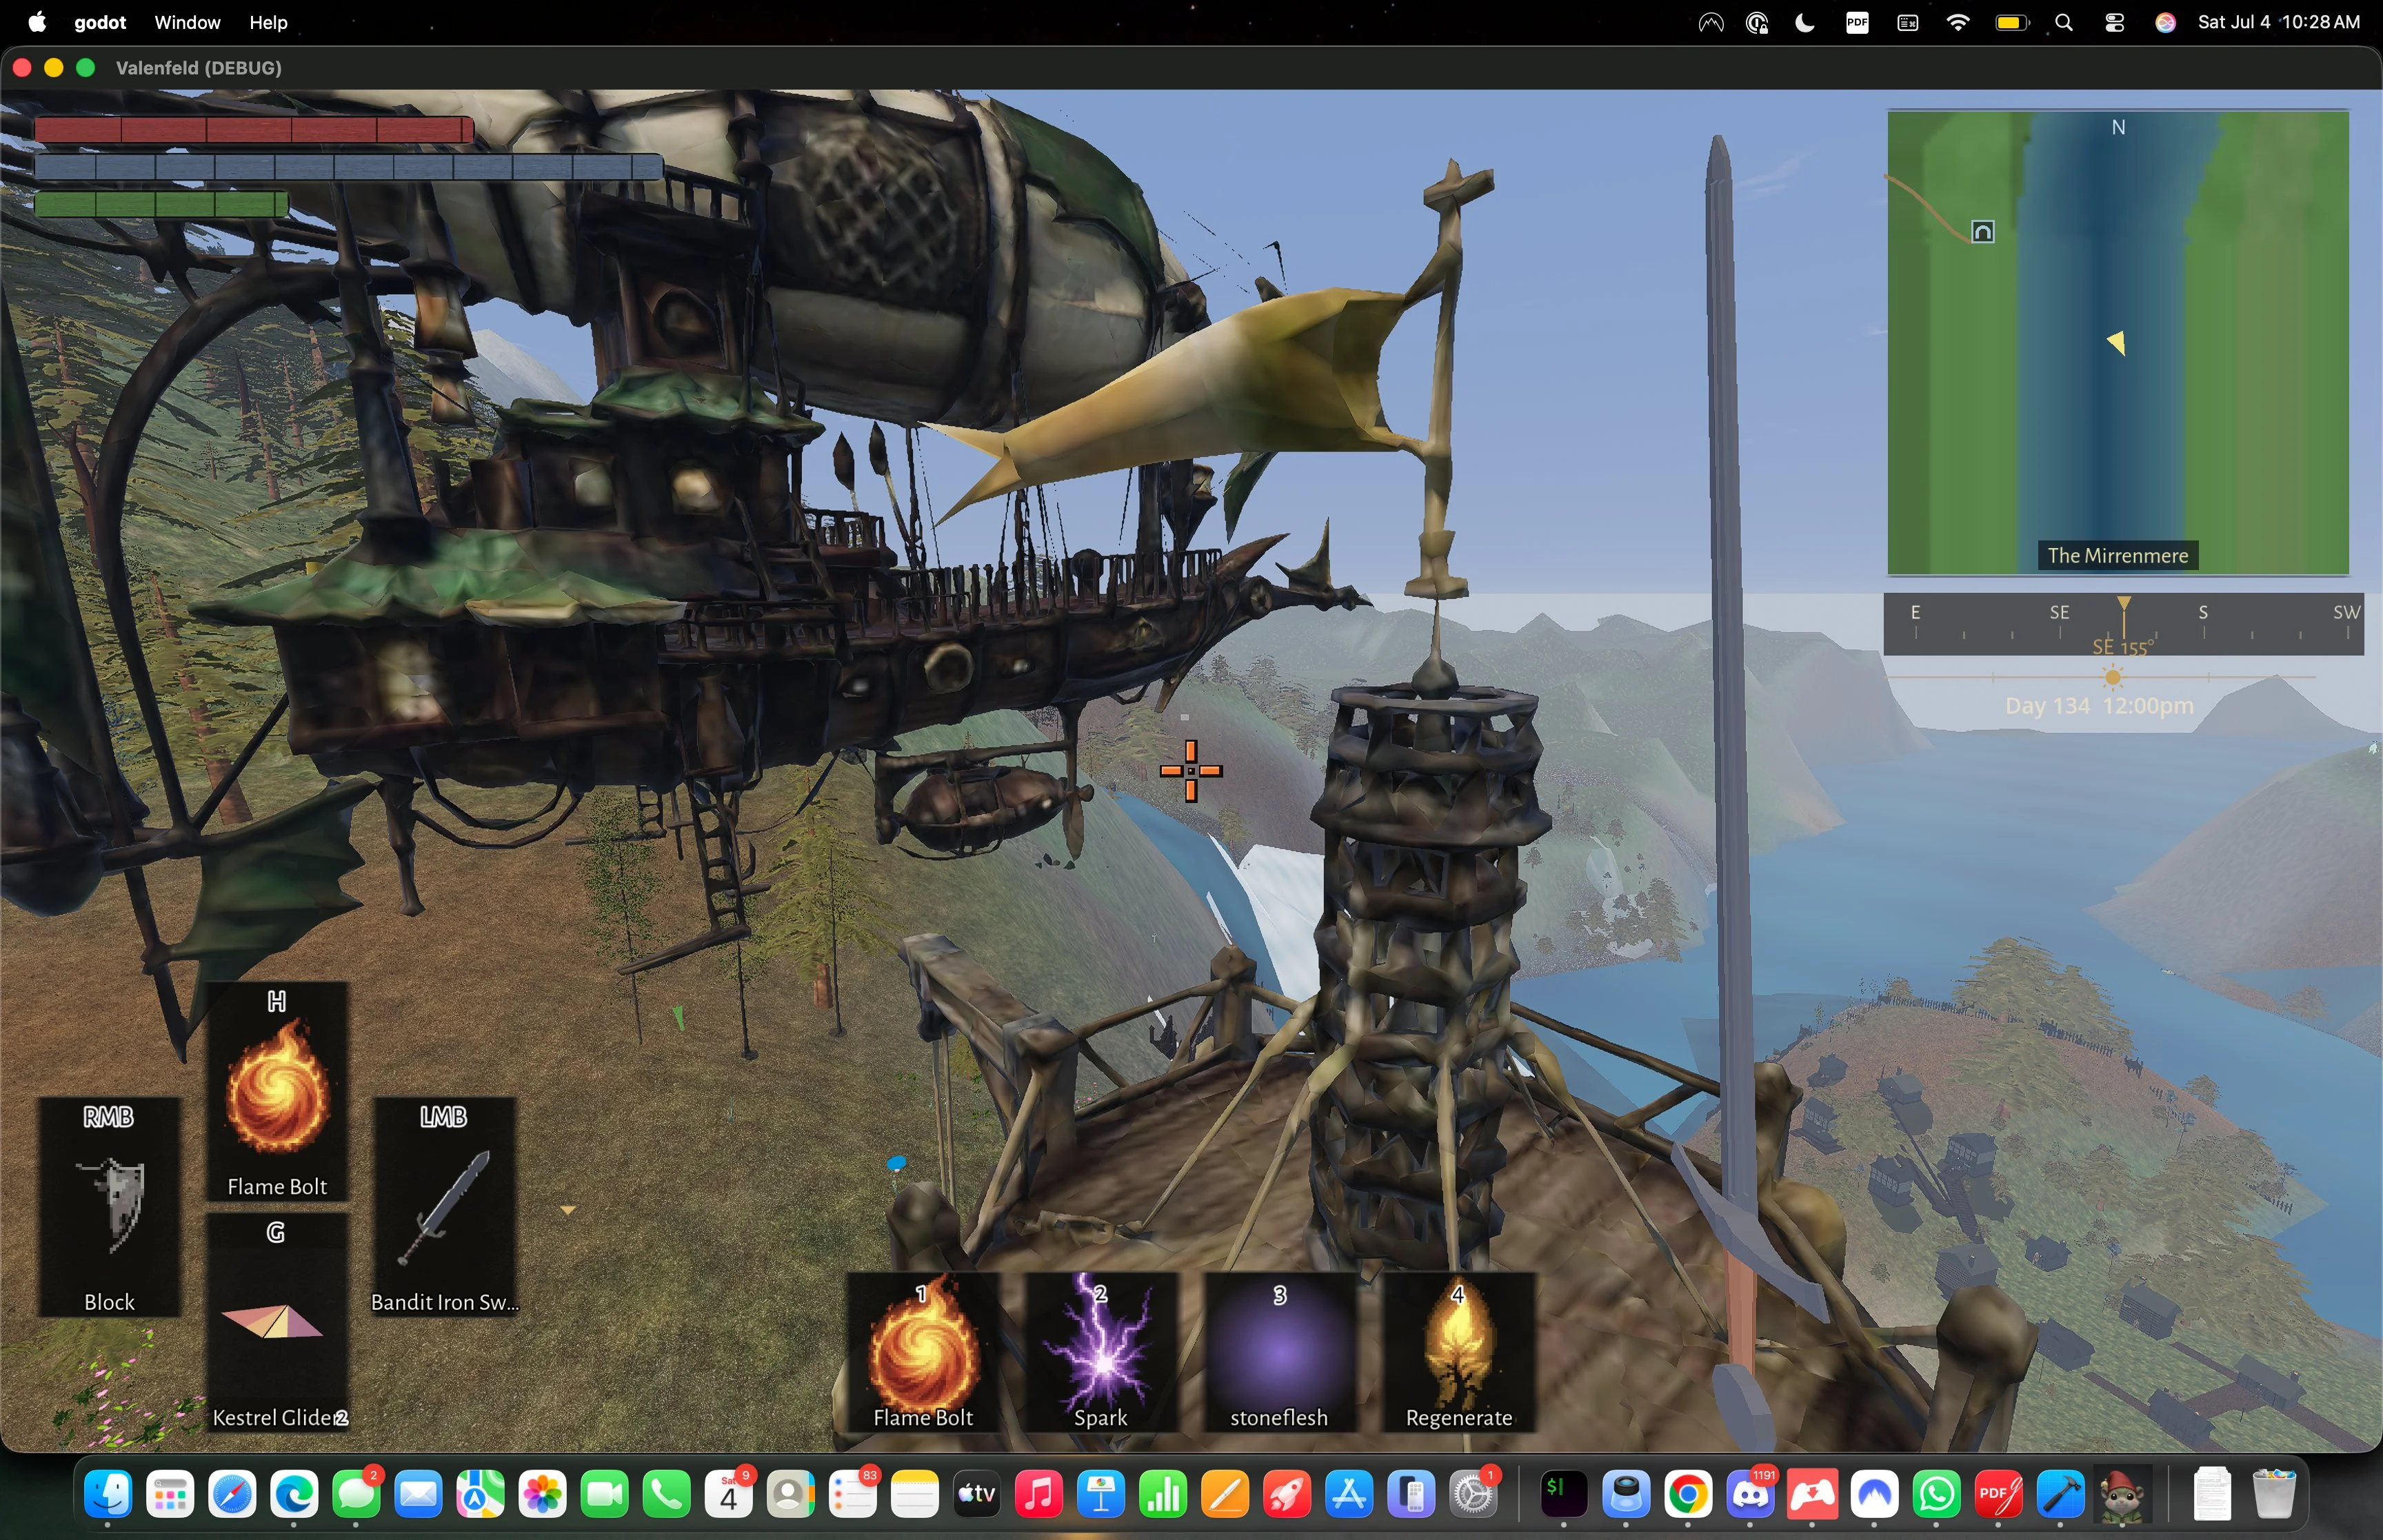Click the RMB Block shield slot
This screenshot has width=2383, height=1540.
click(109, 1207)
